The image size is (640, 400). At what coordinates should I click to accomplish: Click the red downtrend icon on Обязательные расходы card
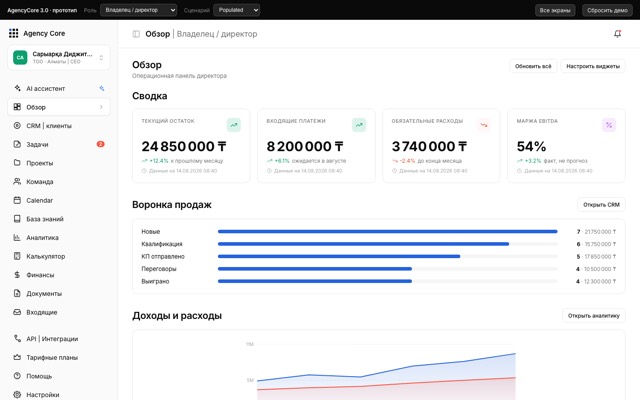click(484, 125)
